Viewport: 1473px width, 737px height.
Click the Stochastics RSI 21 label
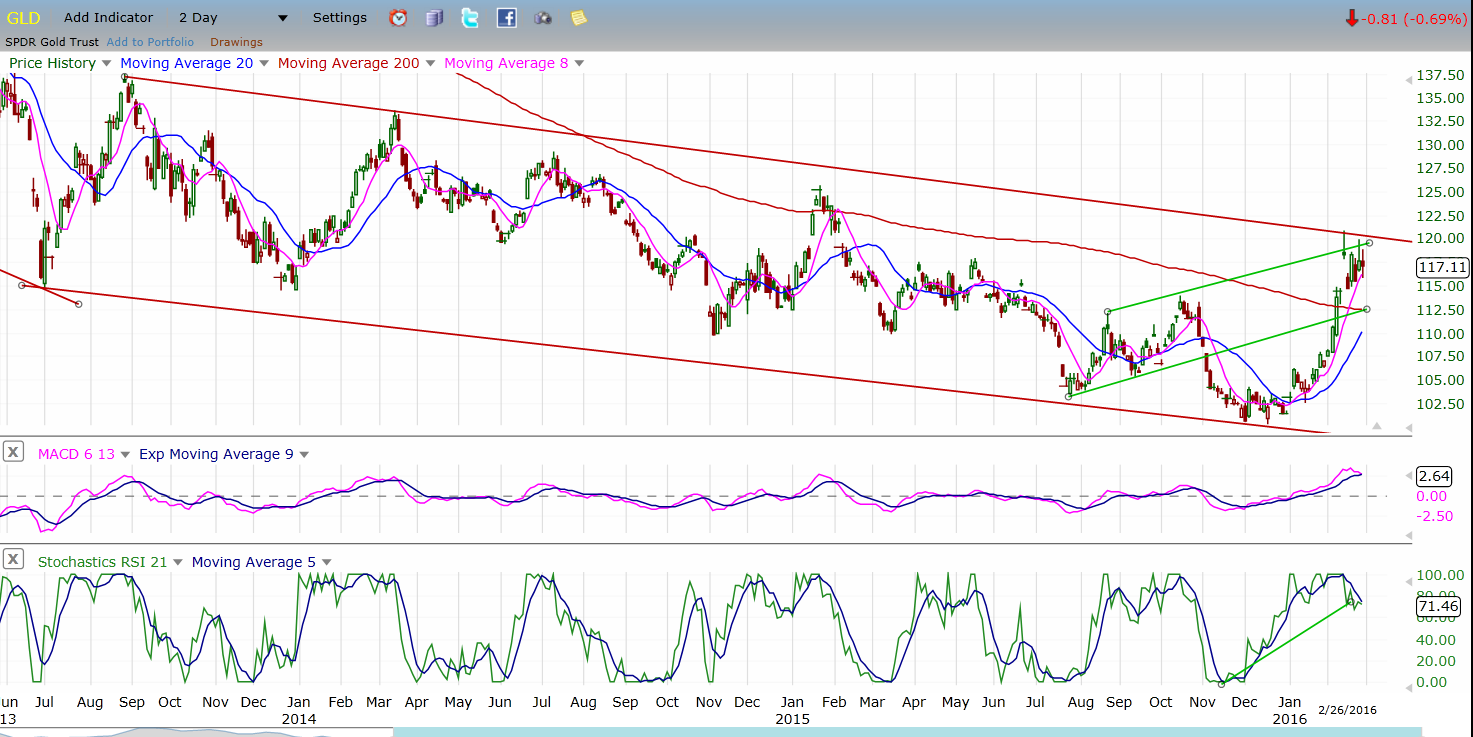102,562
